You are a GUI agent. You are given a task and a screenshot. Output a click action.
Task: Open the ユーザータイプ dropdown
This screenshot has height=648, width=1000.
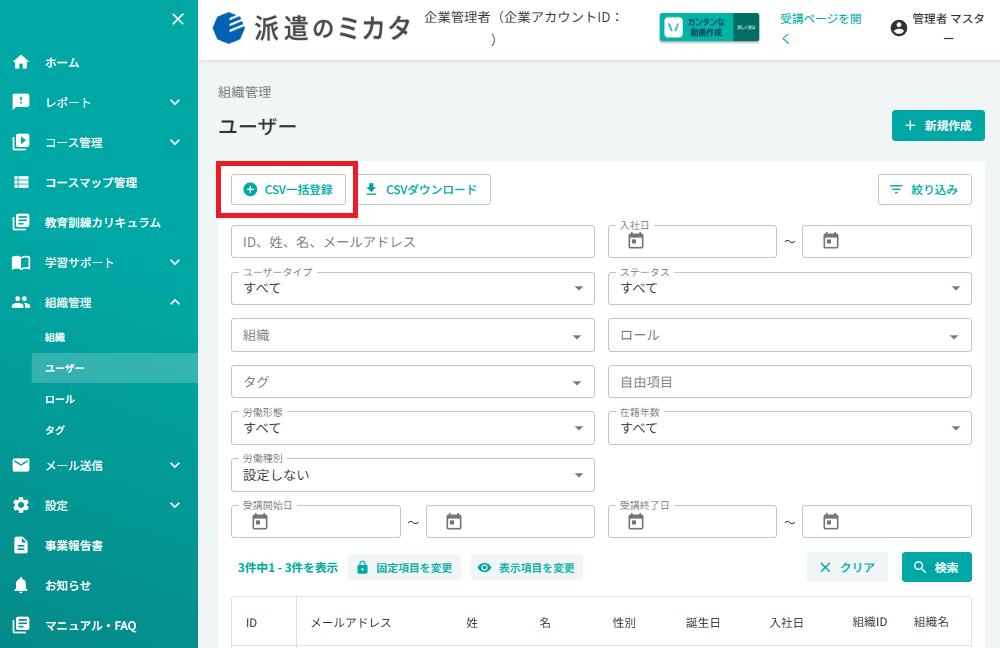[413, 288]
